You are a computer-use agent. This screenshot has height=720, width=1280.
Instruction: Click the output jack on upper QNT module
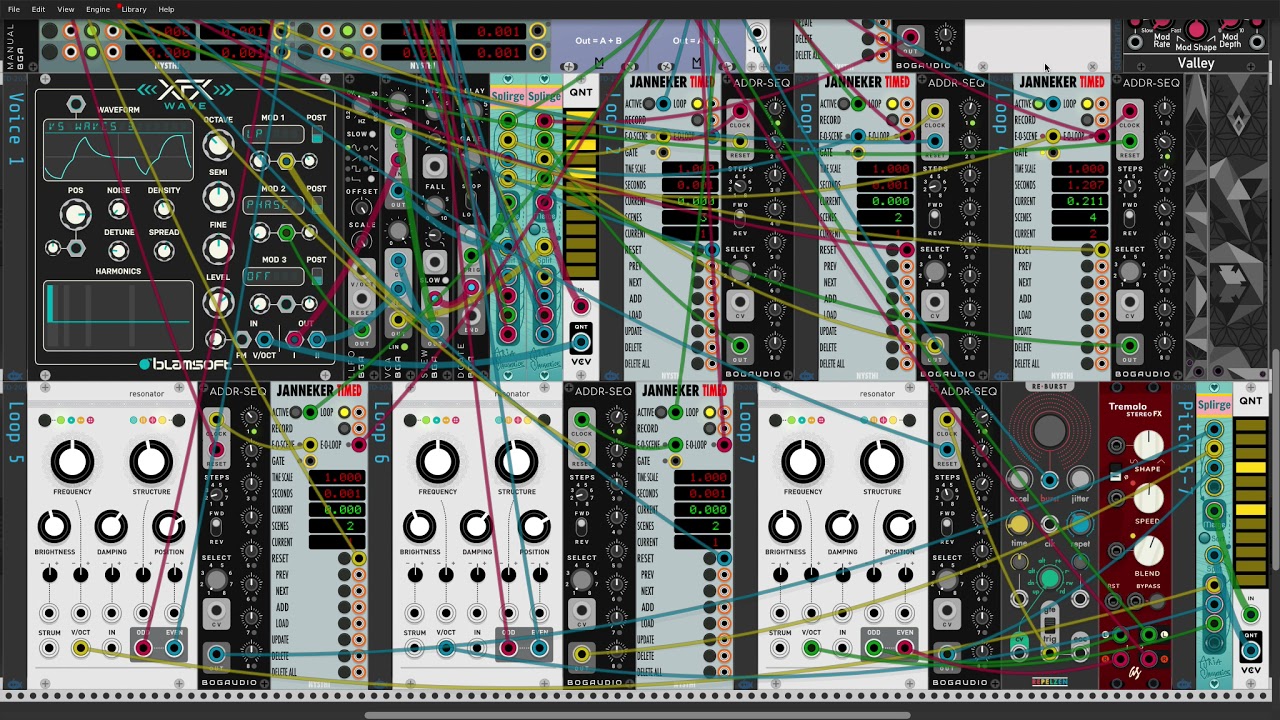[x=581, y=342]
